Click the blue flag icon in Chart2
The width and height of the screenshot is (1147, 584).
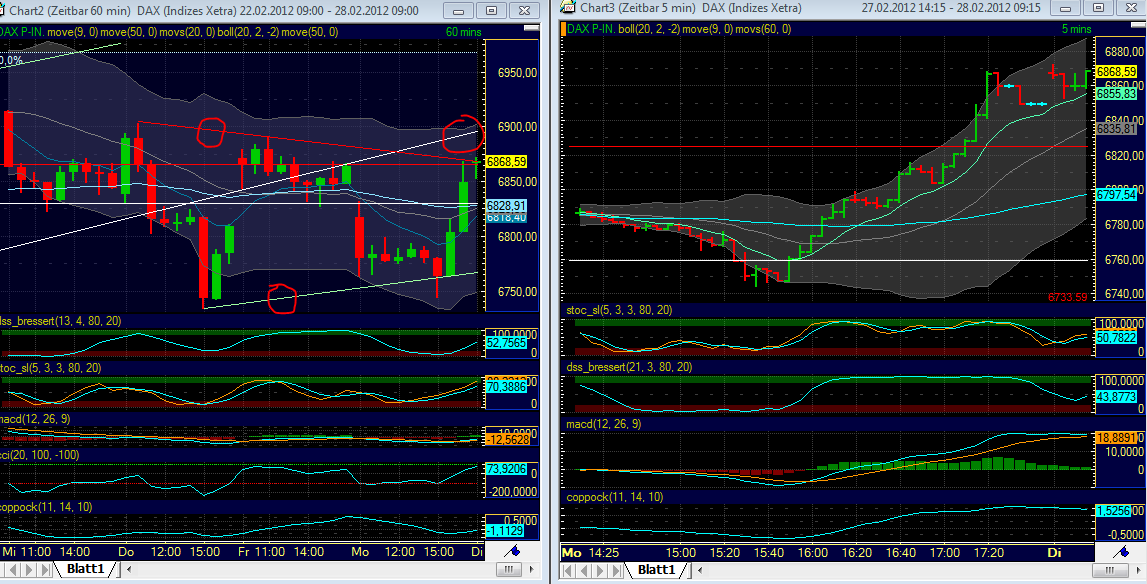[x=514, y=552]
